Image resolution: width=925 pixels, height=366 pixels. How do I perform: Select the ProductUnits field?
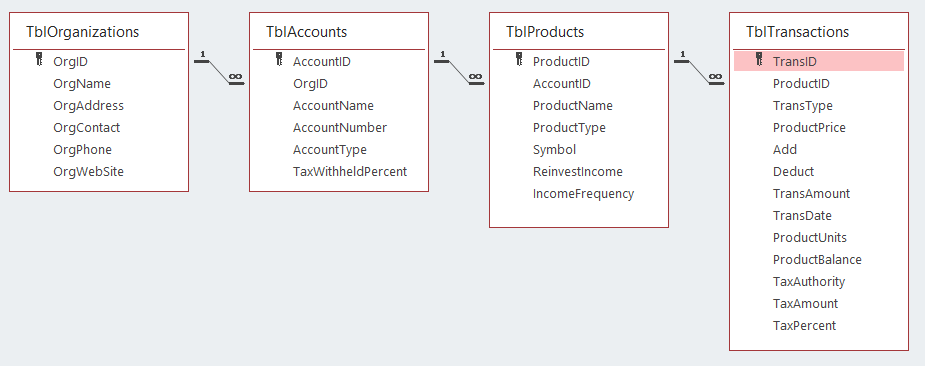click(810, 238)
